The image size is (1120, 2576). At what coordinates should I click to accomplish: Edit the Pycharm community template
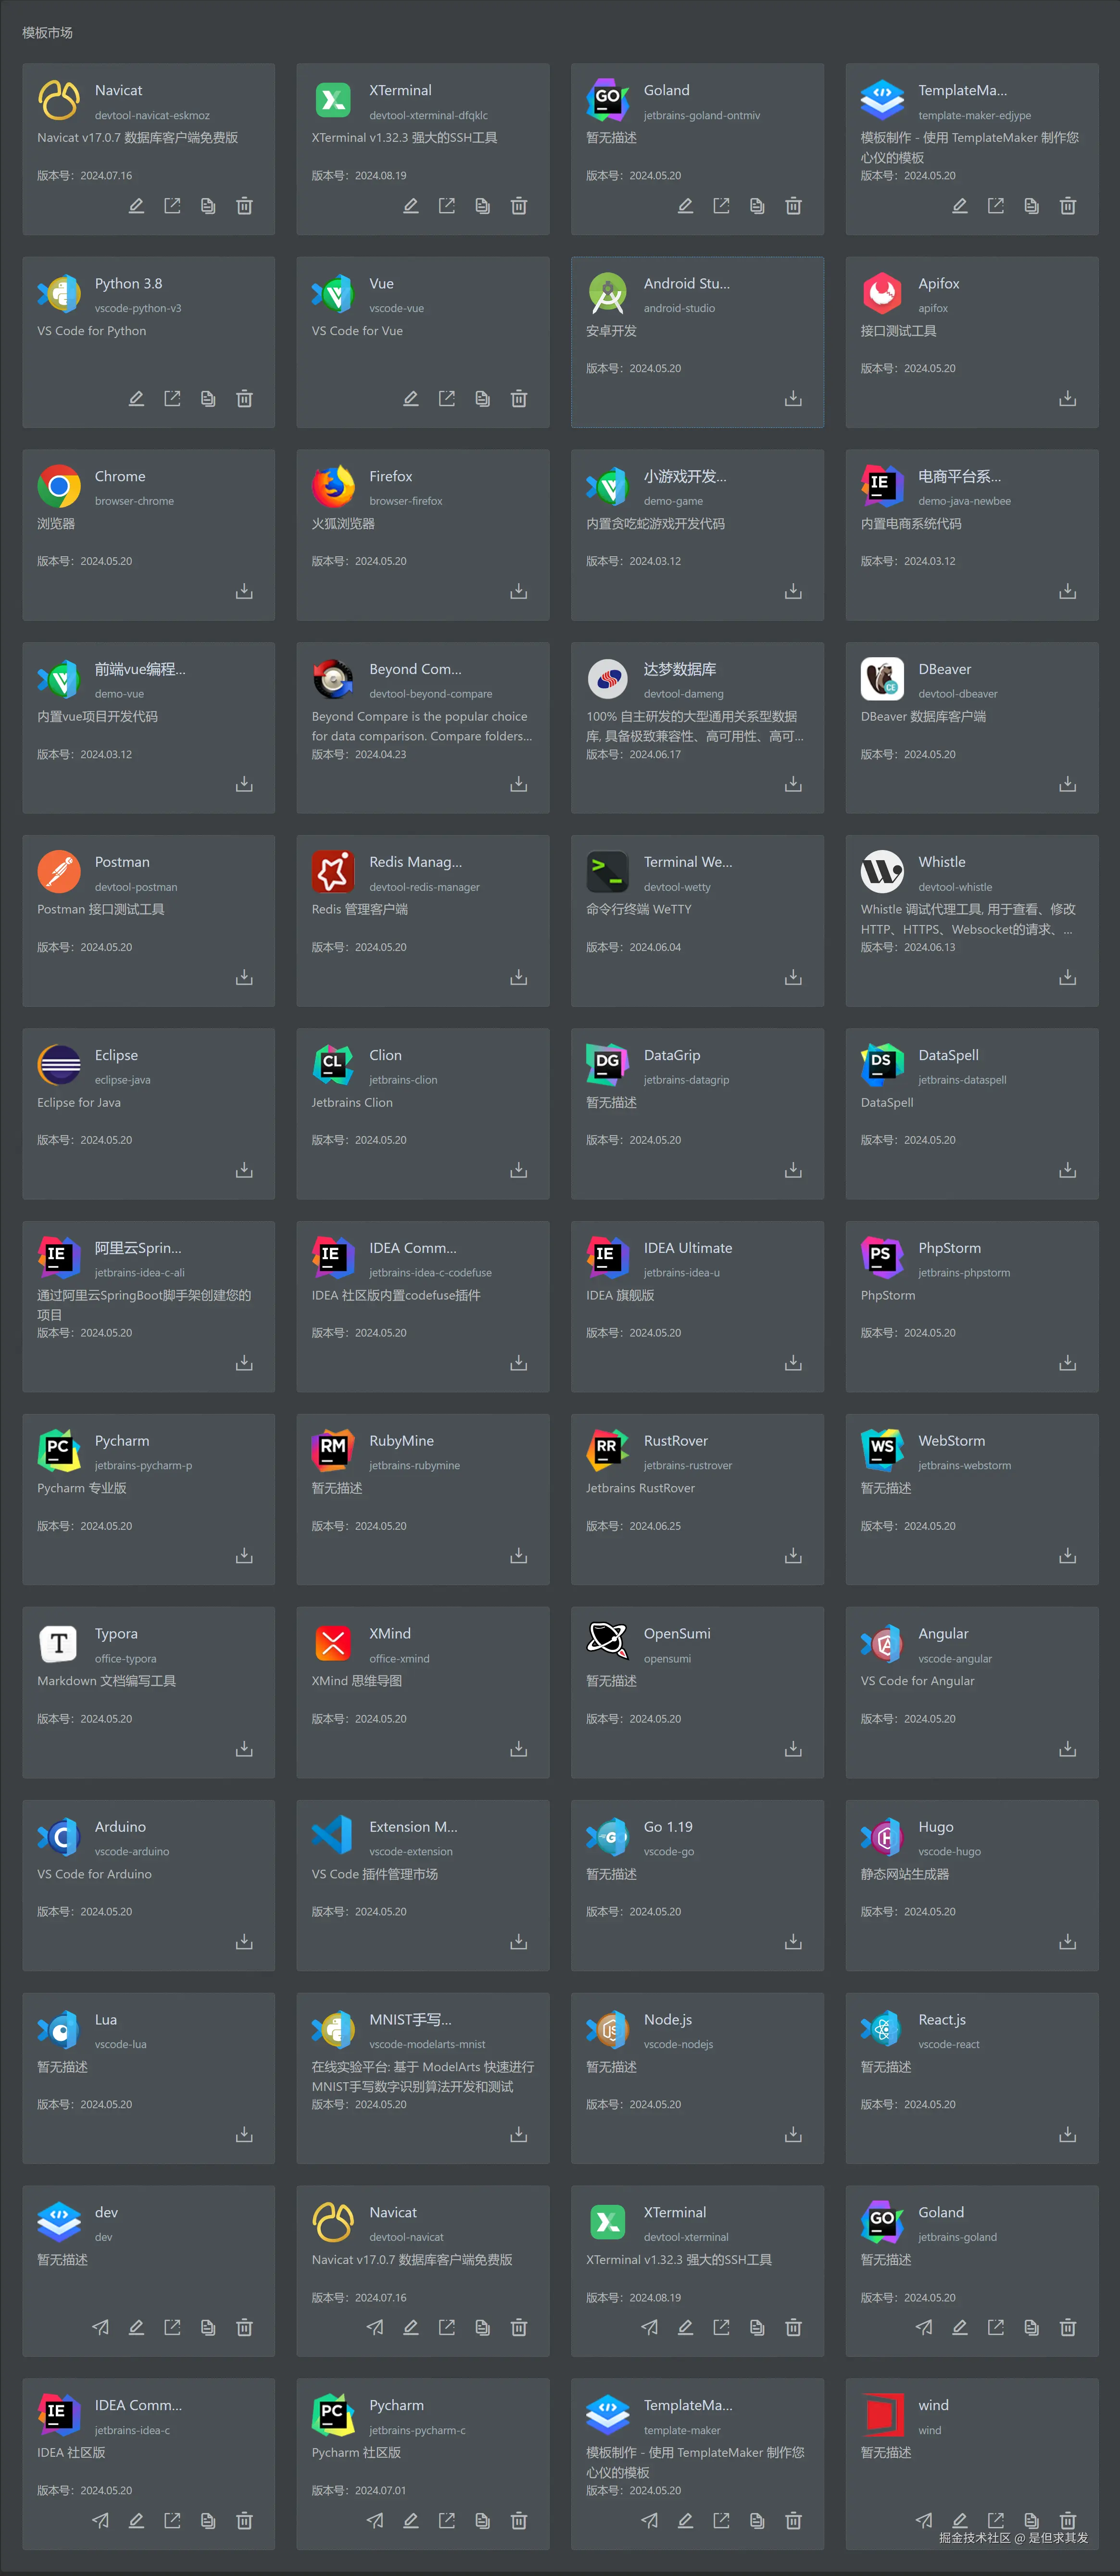(x=410, y=2520)
